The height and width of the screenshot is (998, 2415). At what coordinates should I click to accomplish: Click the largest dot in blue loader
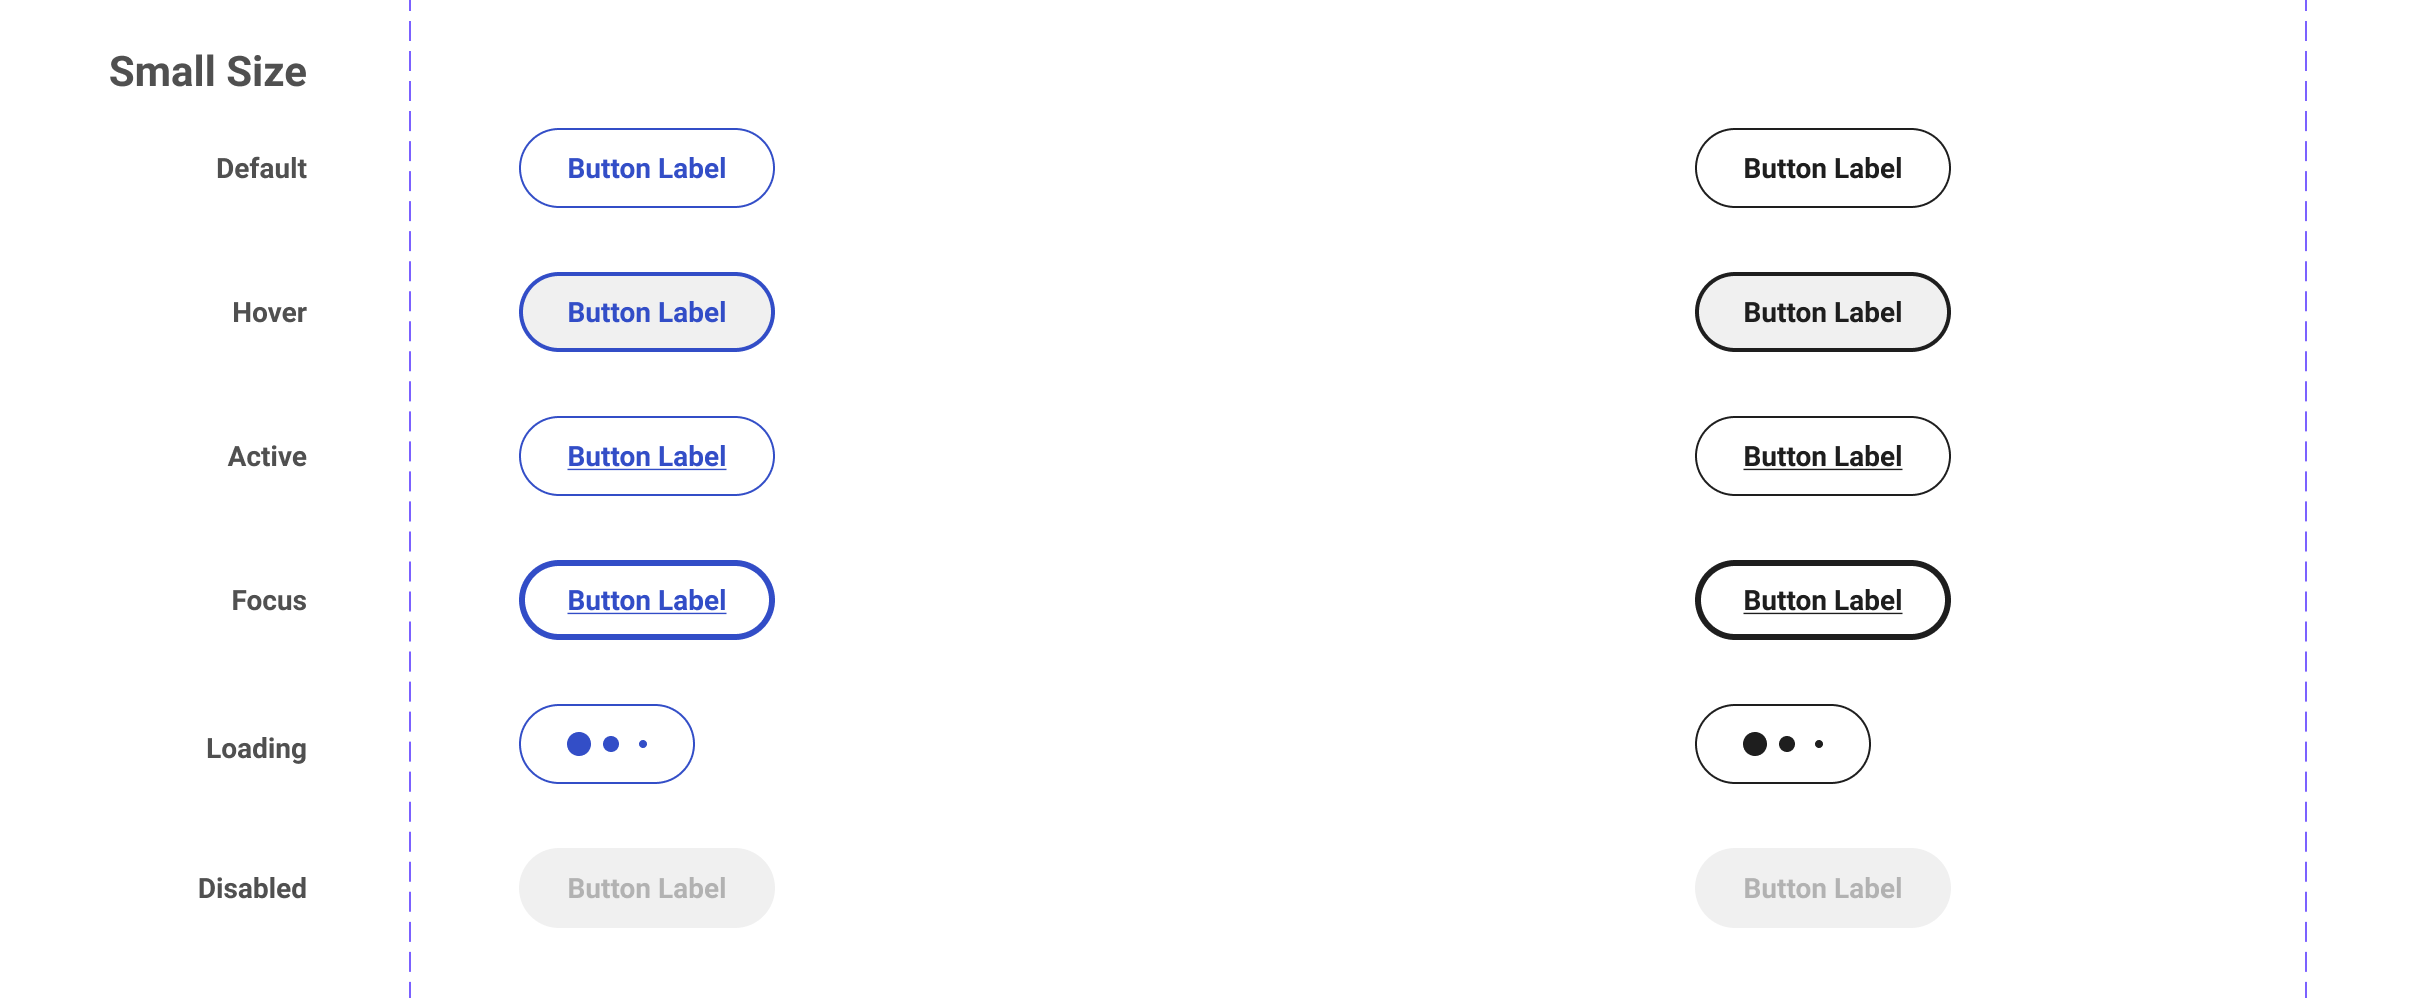point(579,744)
